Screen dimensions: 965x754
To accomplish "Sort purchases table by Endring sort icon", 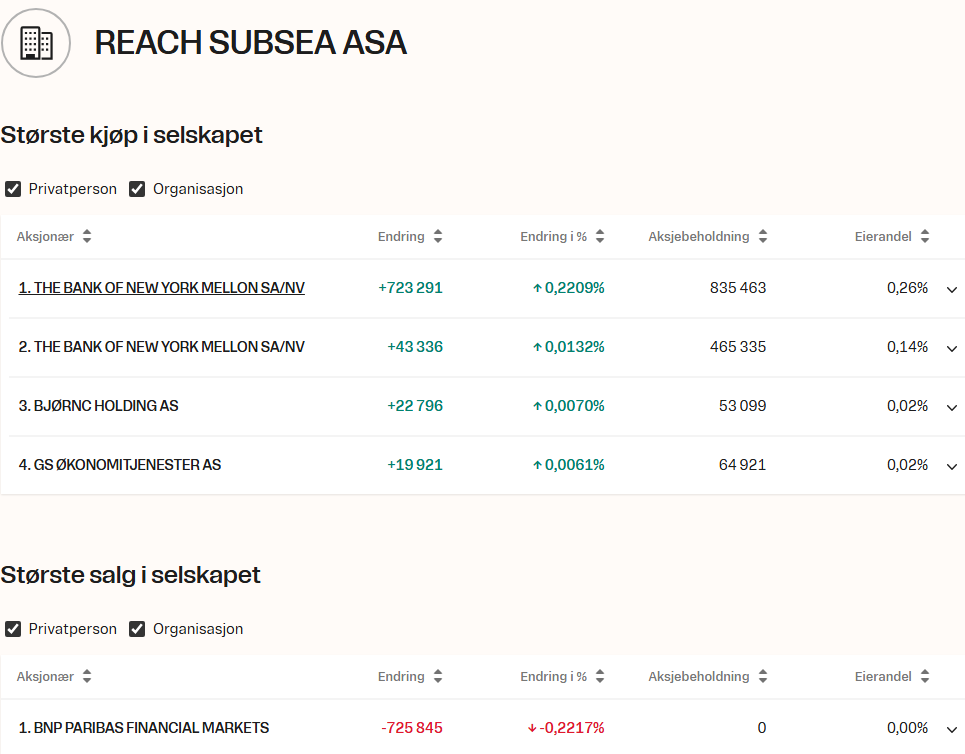I will [x=437, y=237].
